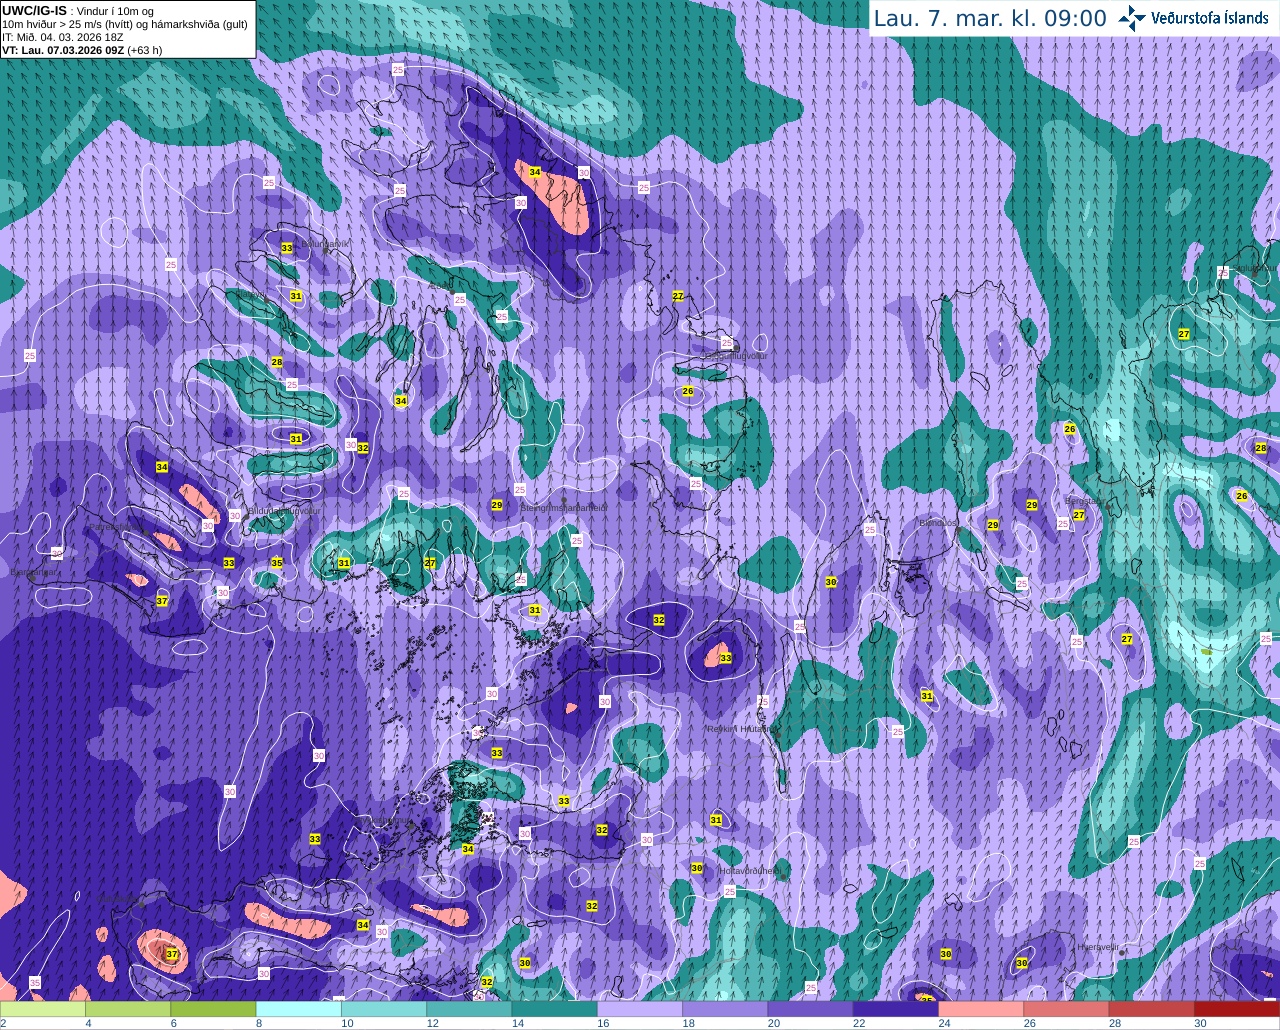
Task: Click the Bíldudalsflugvöllur place label
Action: tap(285, 510)
